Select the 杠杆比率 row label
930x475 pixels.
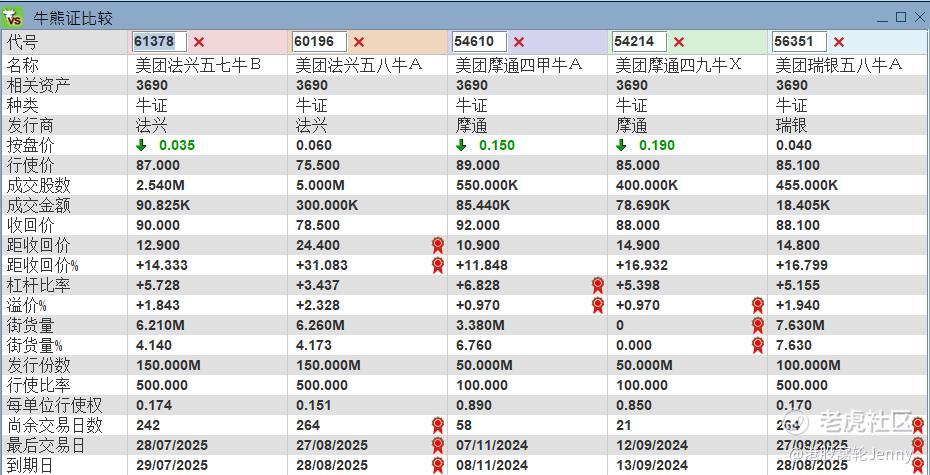point(38,285)
